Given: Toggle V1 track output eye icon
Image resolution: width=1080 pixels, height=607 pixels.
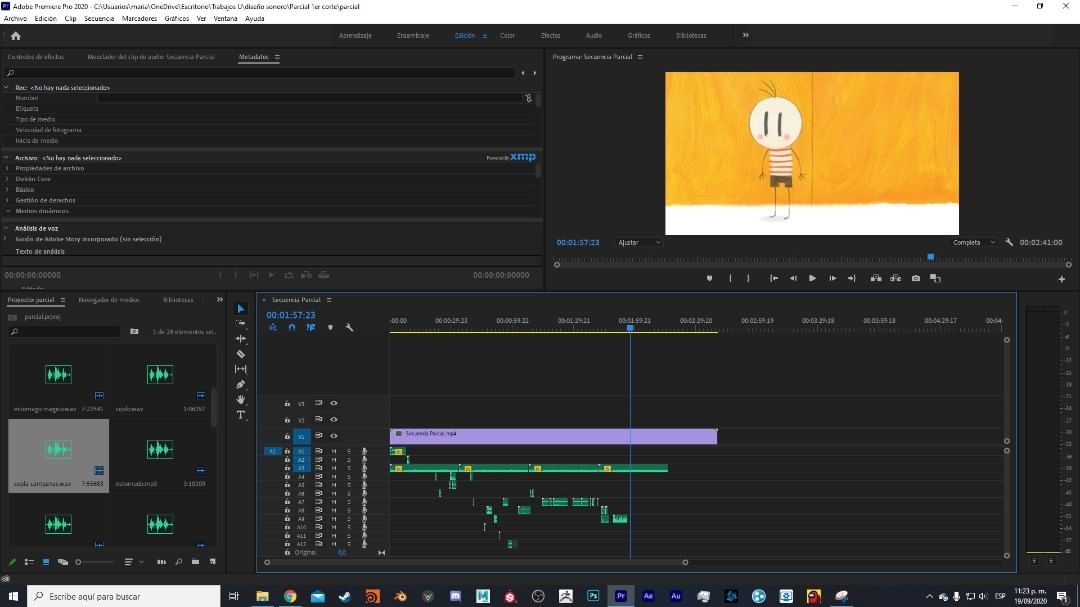Looking at the screenshot, I should [334, 436].
